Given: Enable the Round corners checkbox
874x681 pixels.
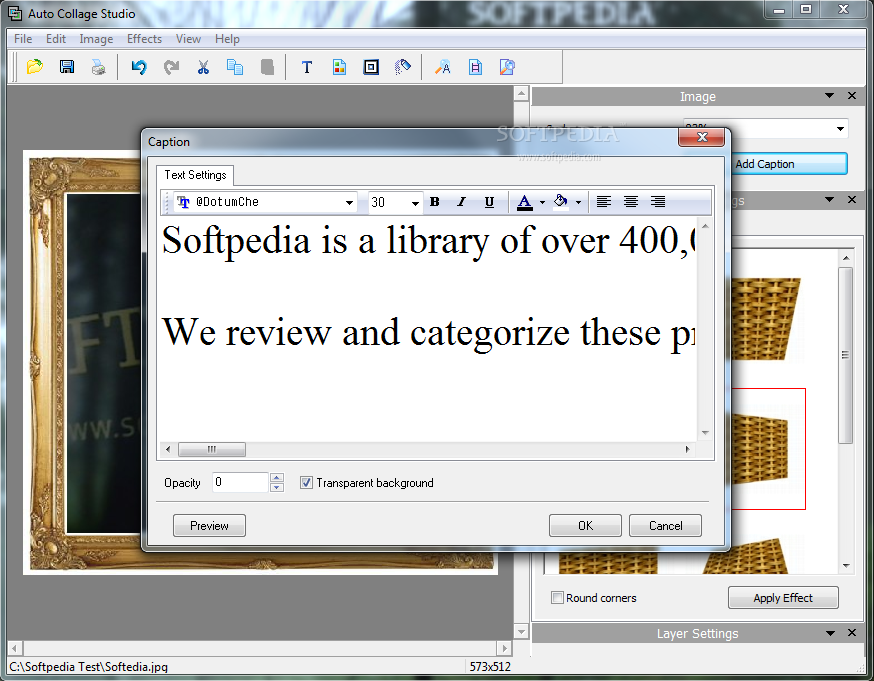Looking at the screenshot, I should 557,597.
